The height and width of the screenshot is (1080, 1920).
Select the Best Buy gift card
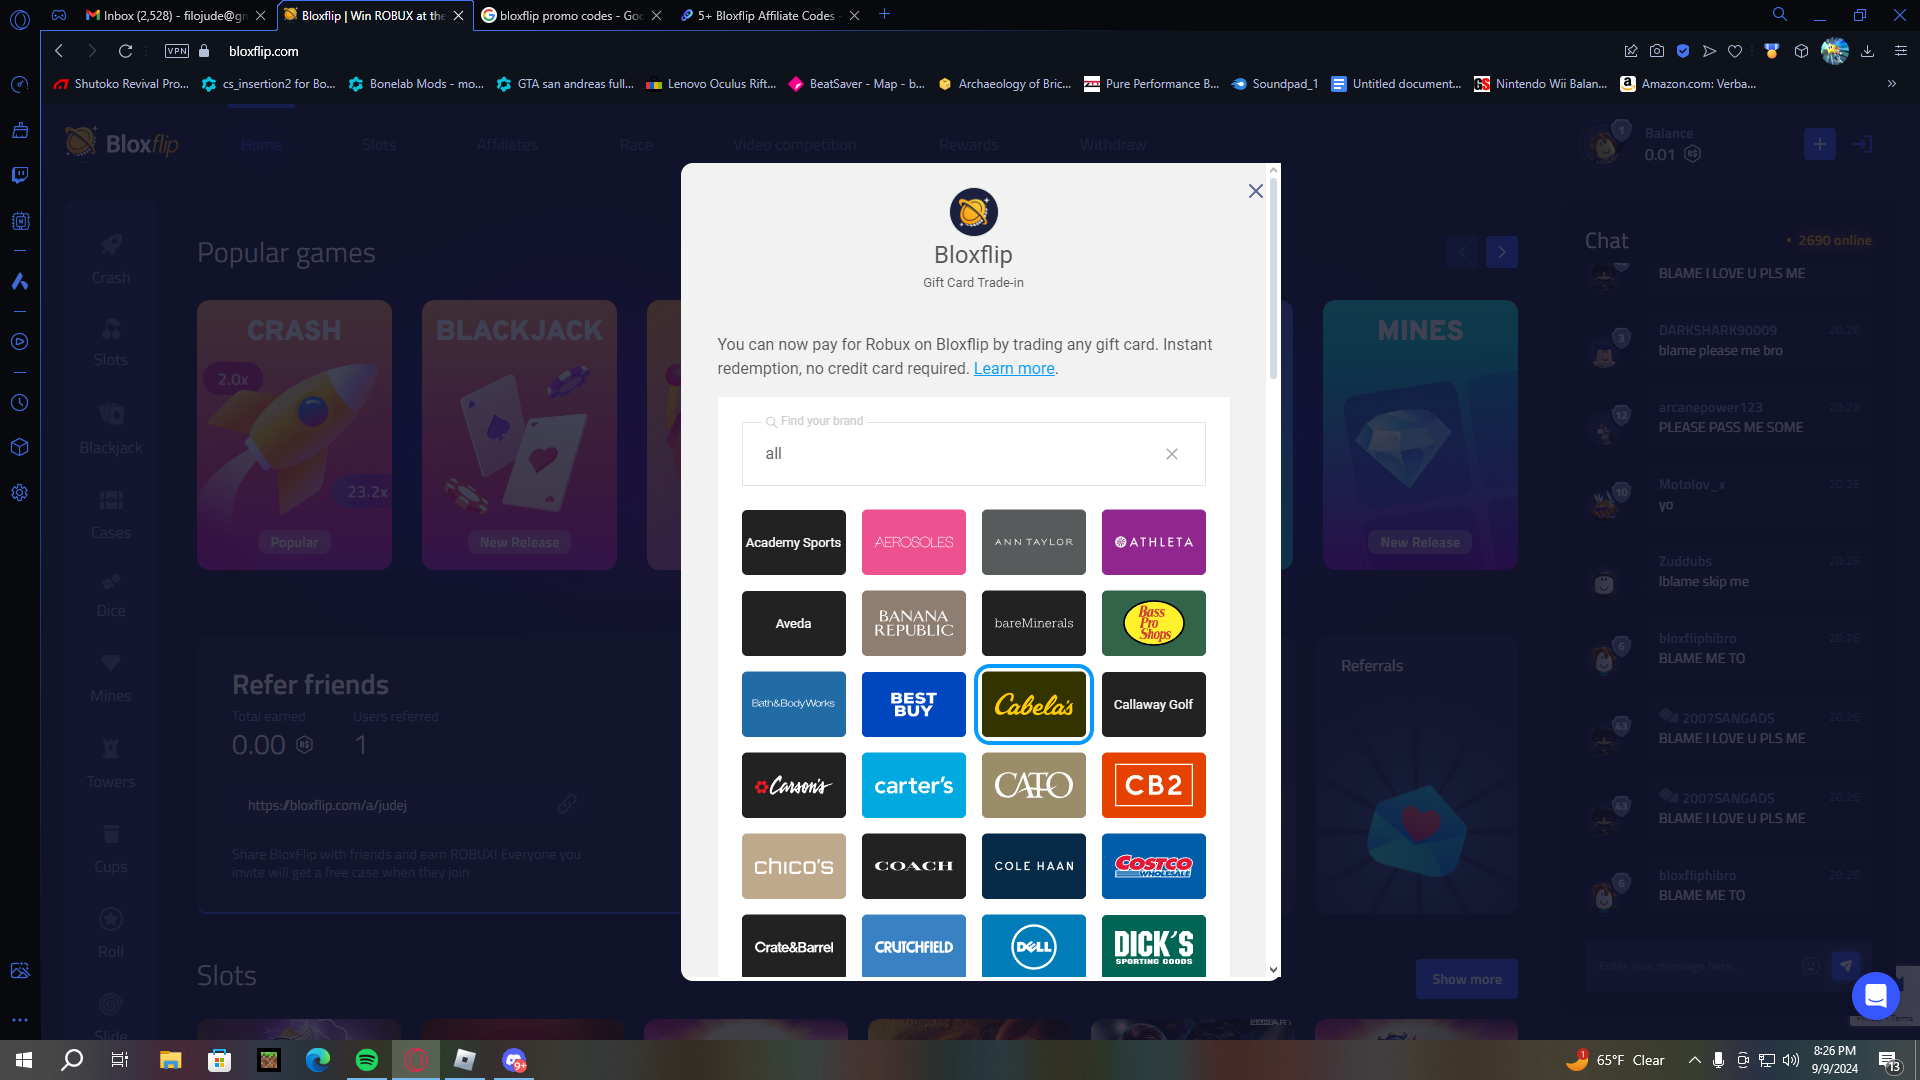click(x=913, y=704)
